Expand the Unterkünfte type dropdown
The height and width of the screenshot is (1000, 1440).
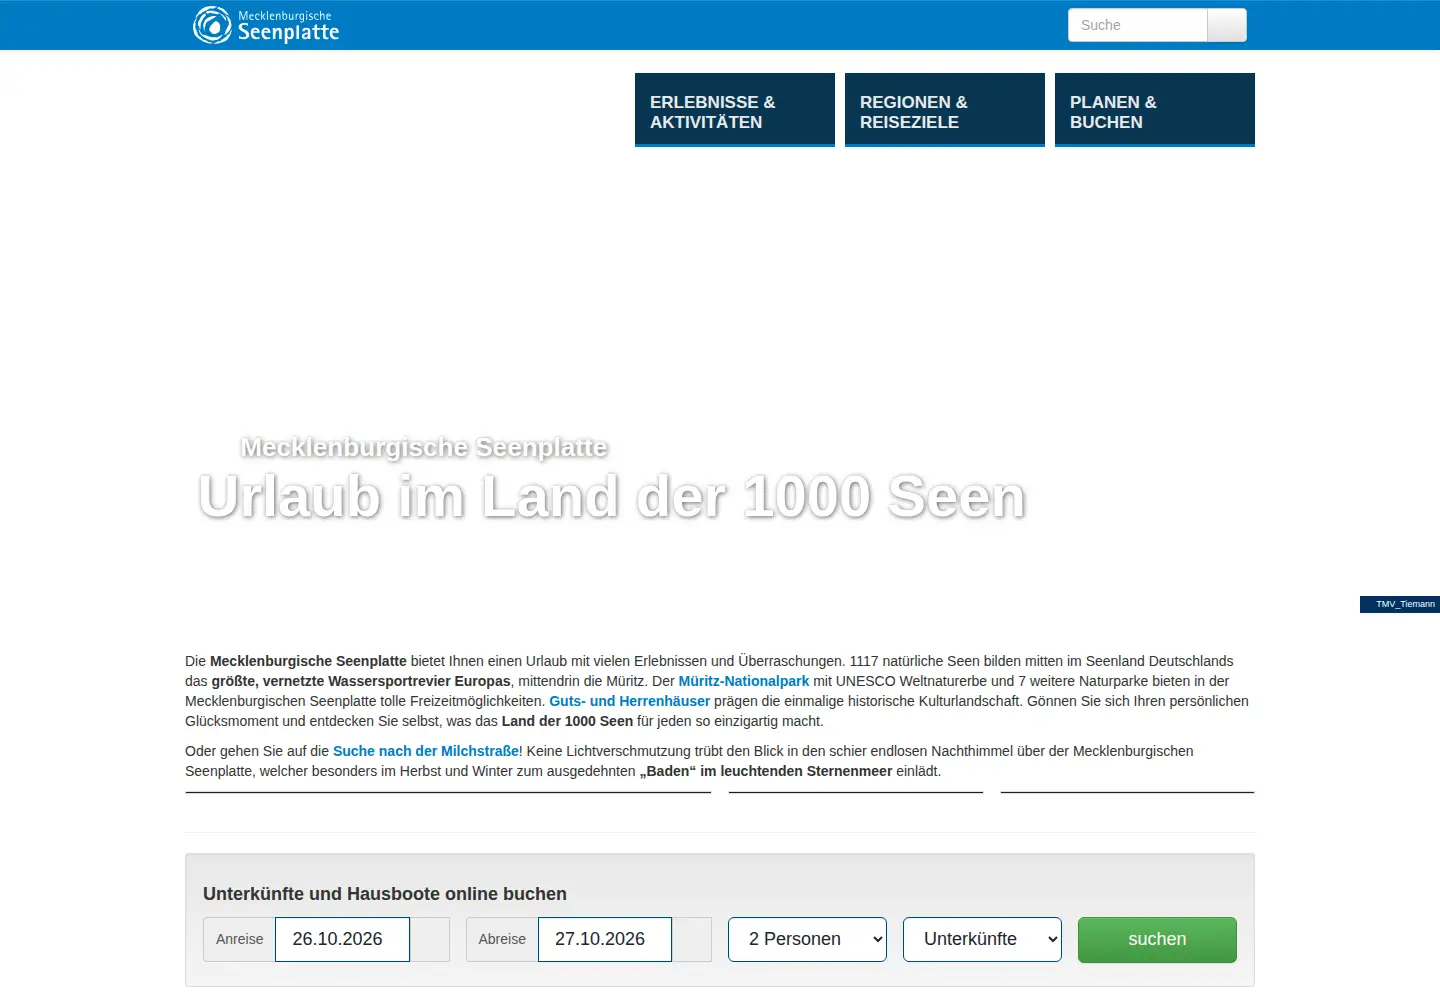982,939
